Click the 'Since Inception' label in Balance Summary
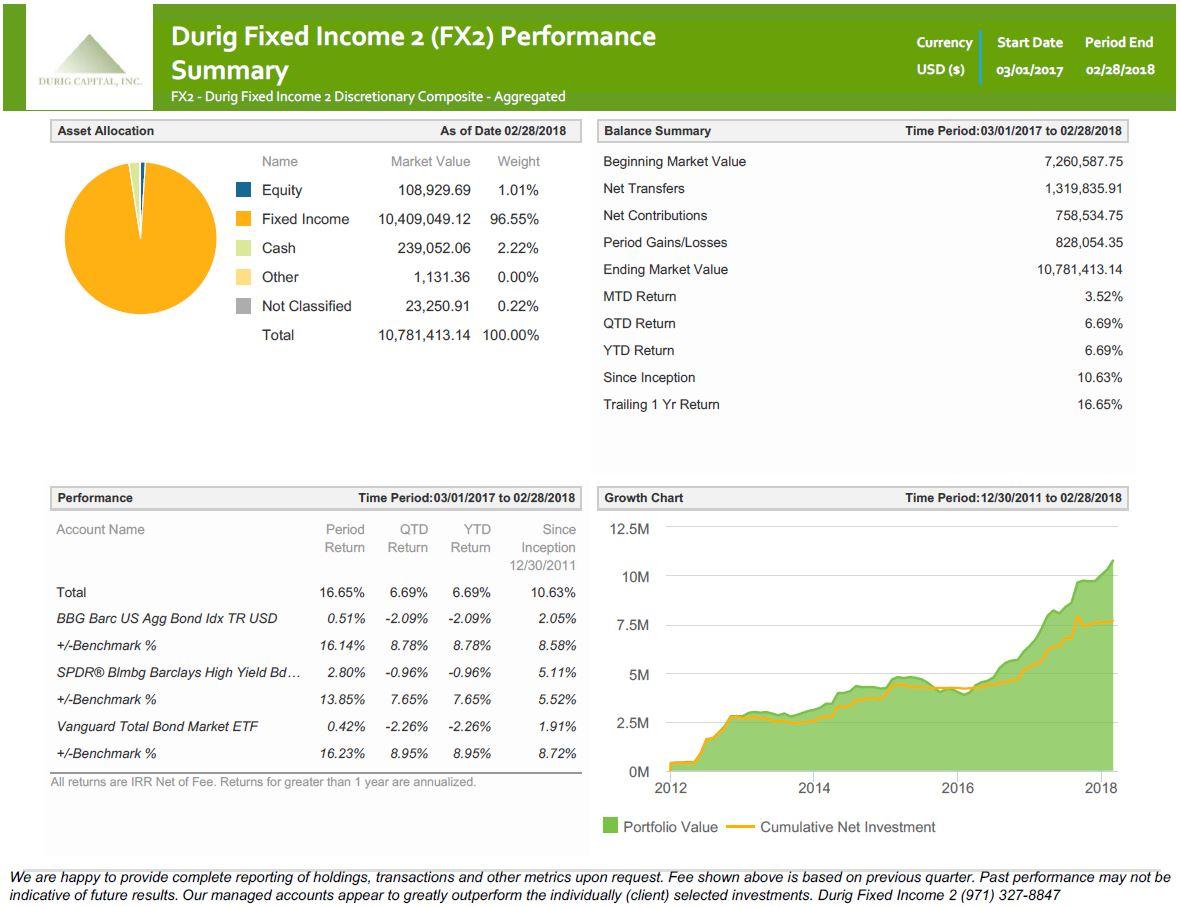Image resolution: width=1180 pixels, height=907 pixels. click(x=649, y=377)
